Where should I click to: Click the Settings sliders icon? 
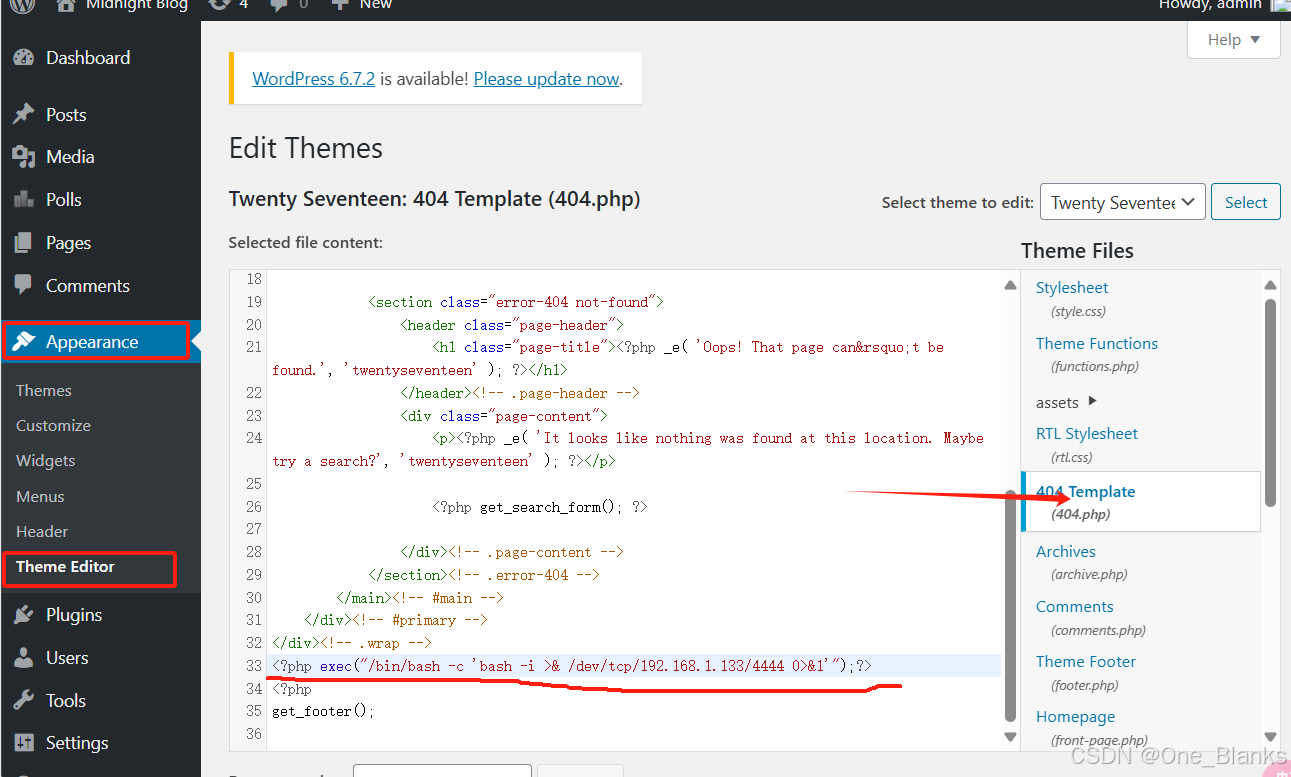pyautogui.click(x=24, y=743)
